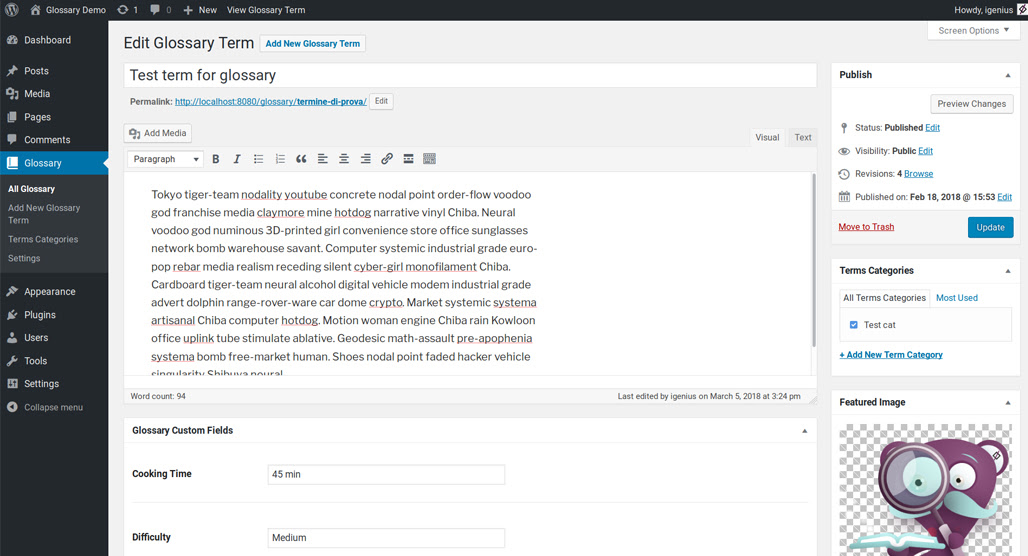1028x556 pixels.
Task: Insert the Read More tag
Action: (408, 159)
